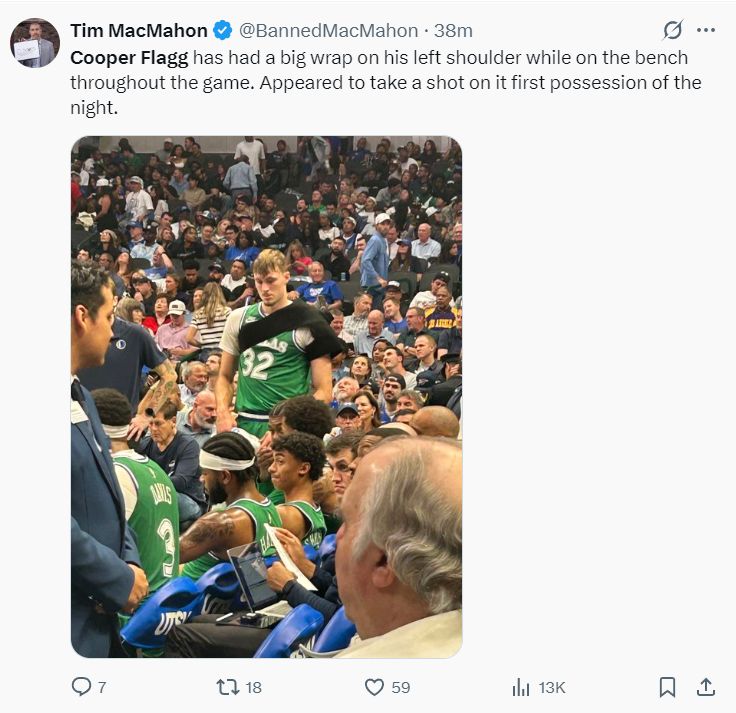Viewport: 736px width, 713px height.
Task: Open Tim MacMahon's profile avatar
Action: [x=35, y=43]
